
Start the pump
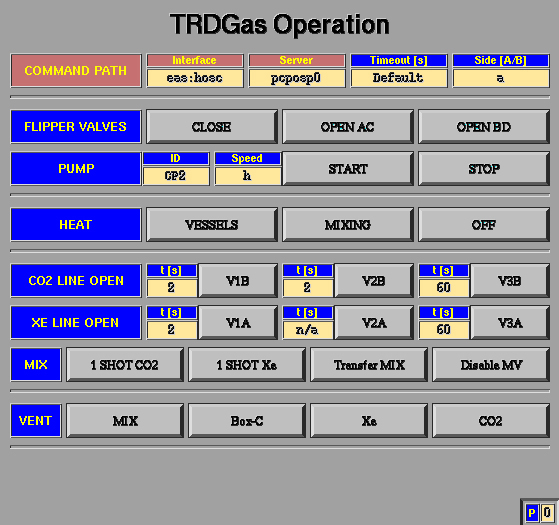click(x=348, y=169)
